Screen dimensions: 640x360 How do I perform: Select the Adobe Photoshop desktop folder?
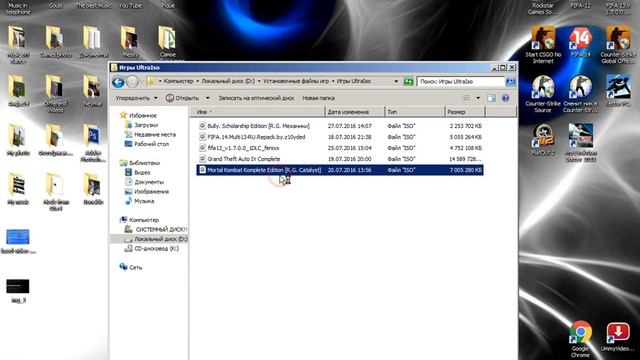click(x=93, y=143)
